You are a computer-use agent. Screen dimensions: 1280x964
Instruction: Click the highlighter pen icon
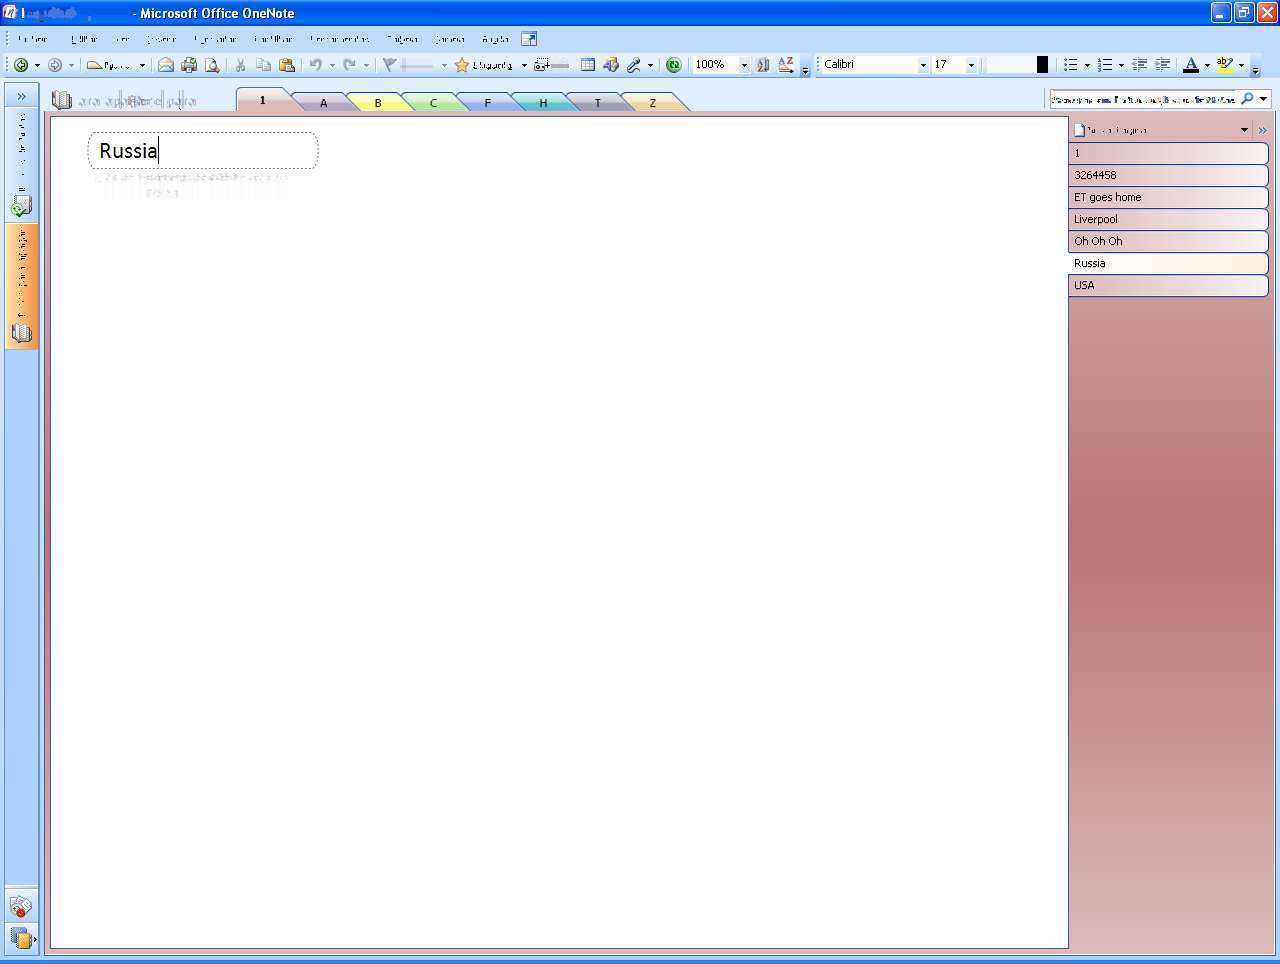pyautogui.click(x=1224, y=65)
